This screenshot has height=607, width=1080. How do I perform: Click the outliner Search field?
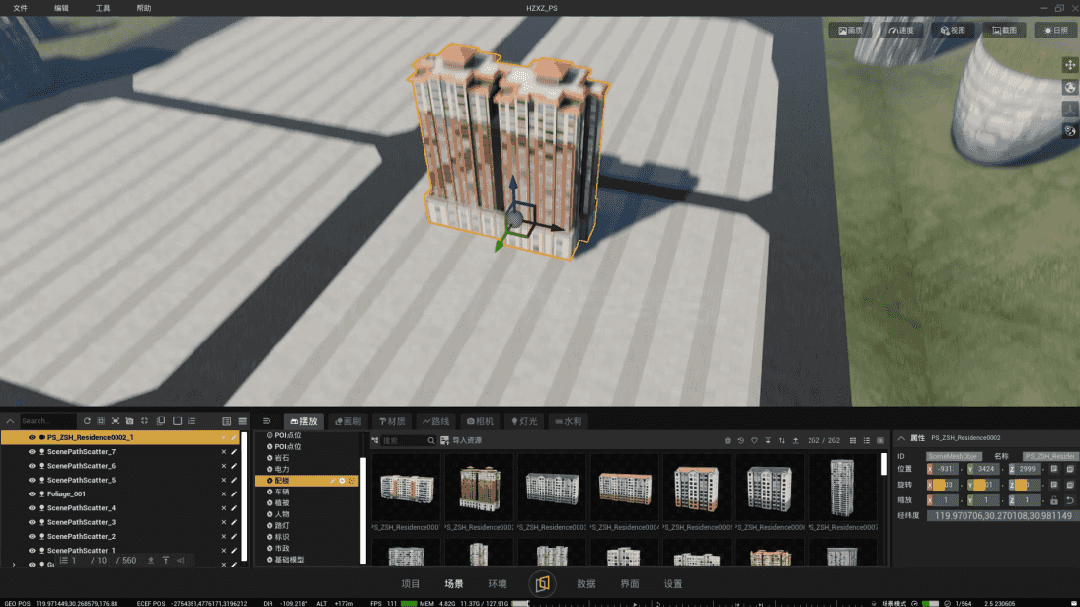[x=47, y=421]
